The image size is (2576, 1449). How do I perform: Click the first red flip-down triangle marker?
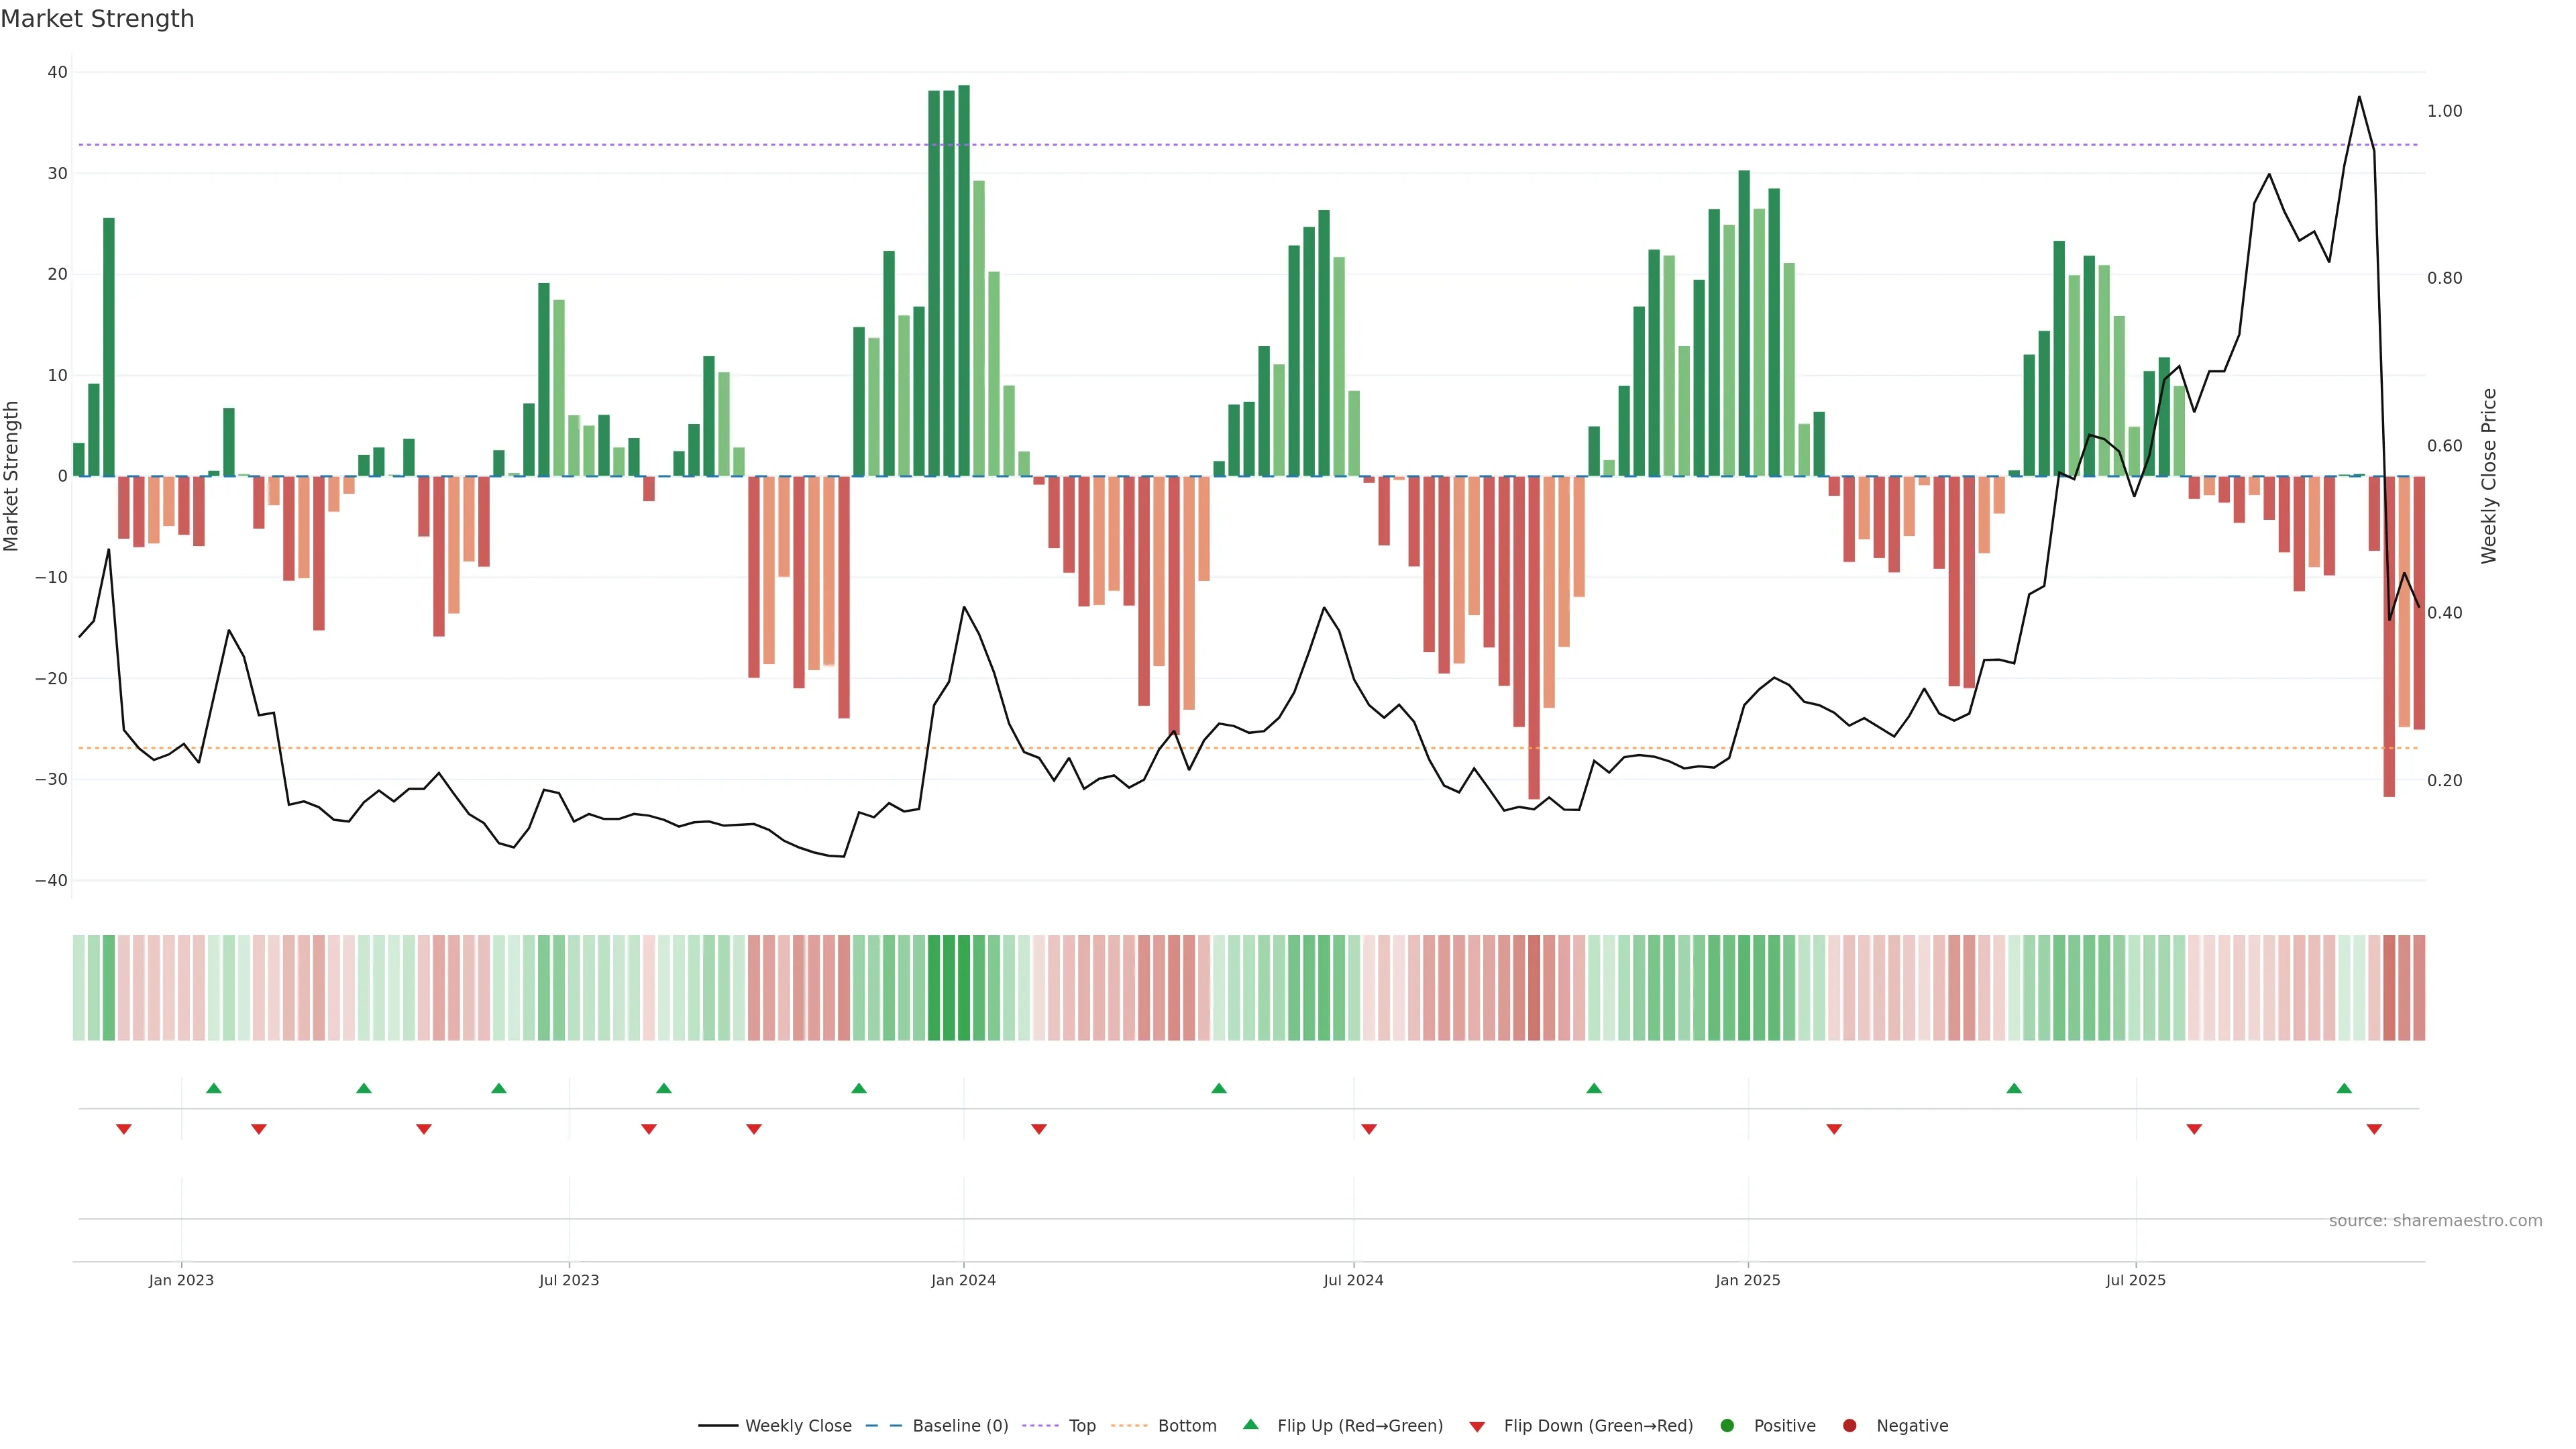point(124,1129)
